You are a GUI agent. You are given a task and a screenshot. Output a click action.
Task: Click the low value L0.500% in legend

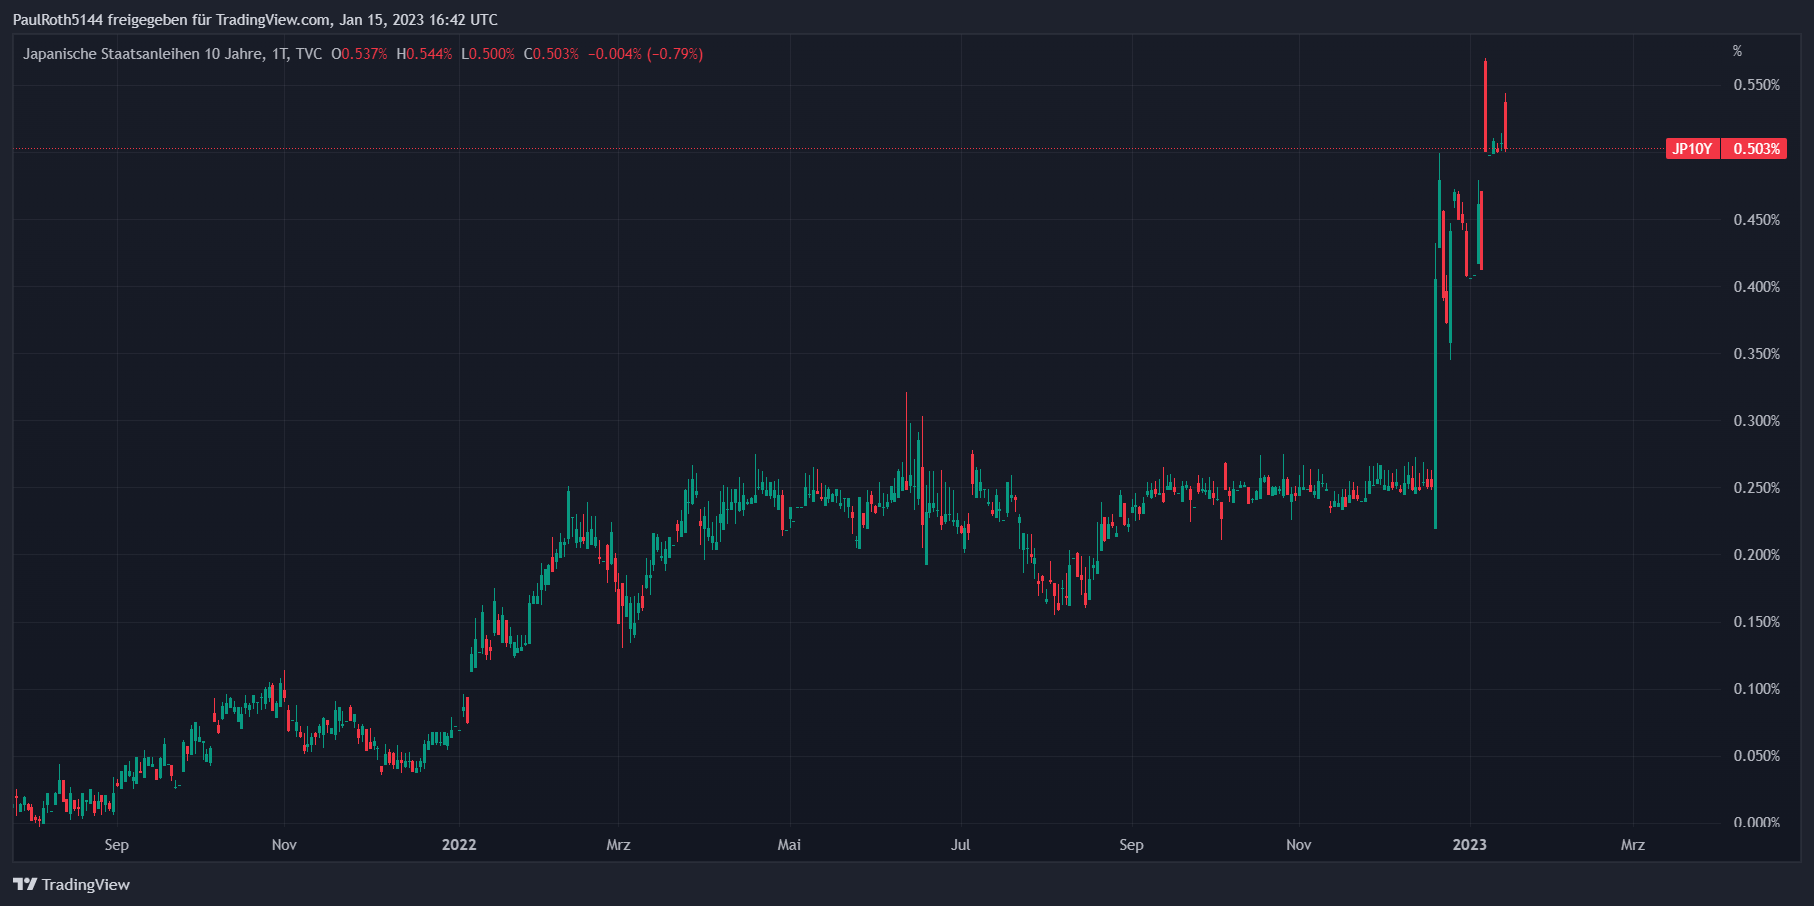click(488, 54)
